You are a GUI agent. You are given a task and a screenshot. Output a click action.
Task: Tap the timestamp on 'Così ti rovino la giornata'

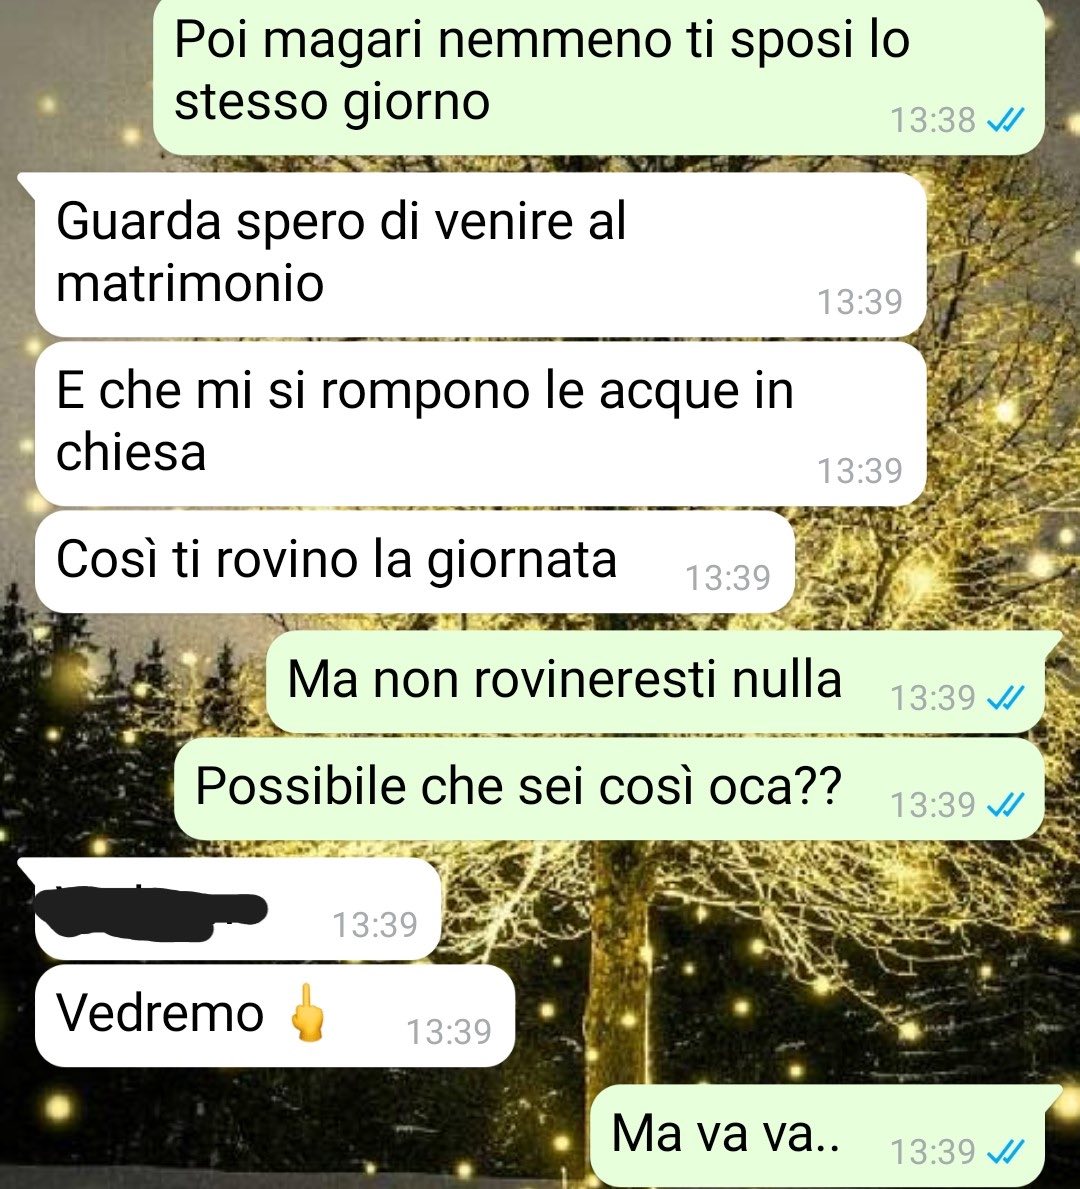[x=728, y=578]
